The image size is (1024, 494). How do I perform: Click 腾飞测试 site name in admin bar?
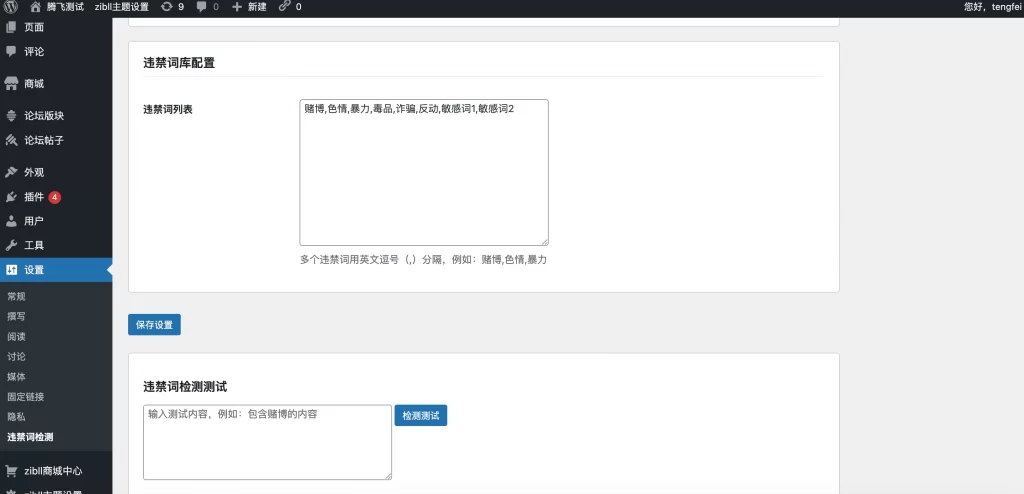(65, 7)
